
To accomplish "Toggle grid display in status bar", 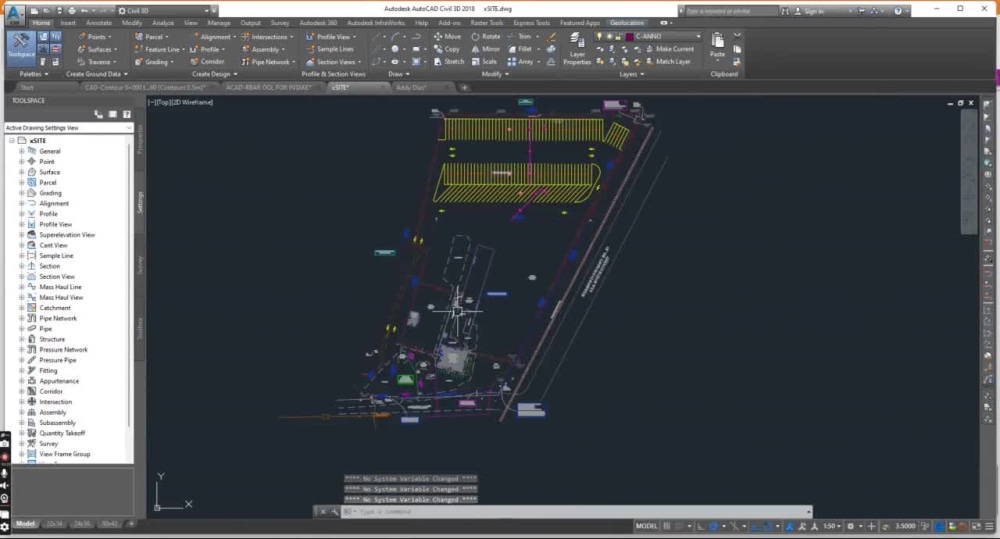I will click(x=667, y=526).
